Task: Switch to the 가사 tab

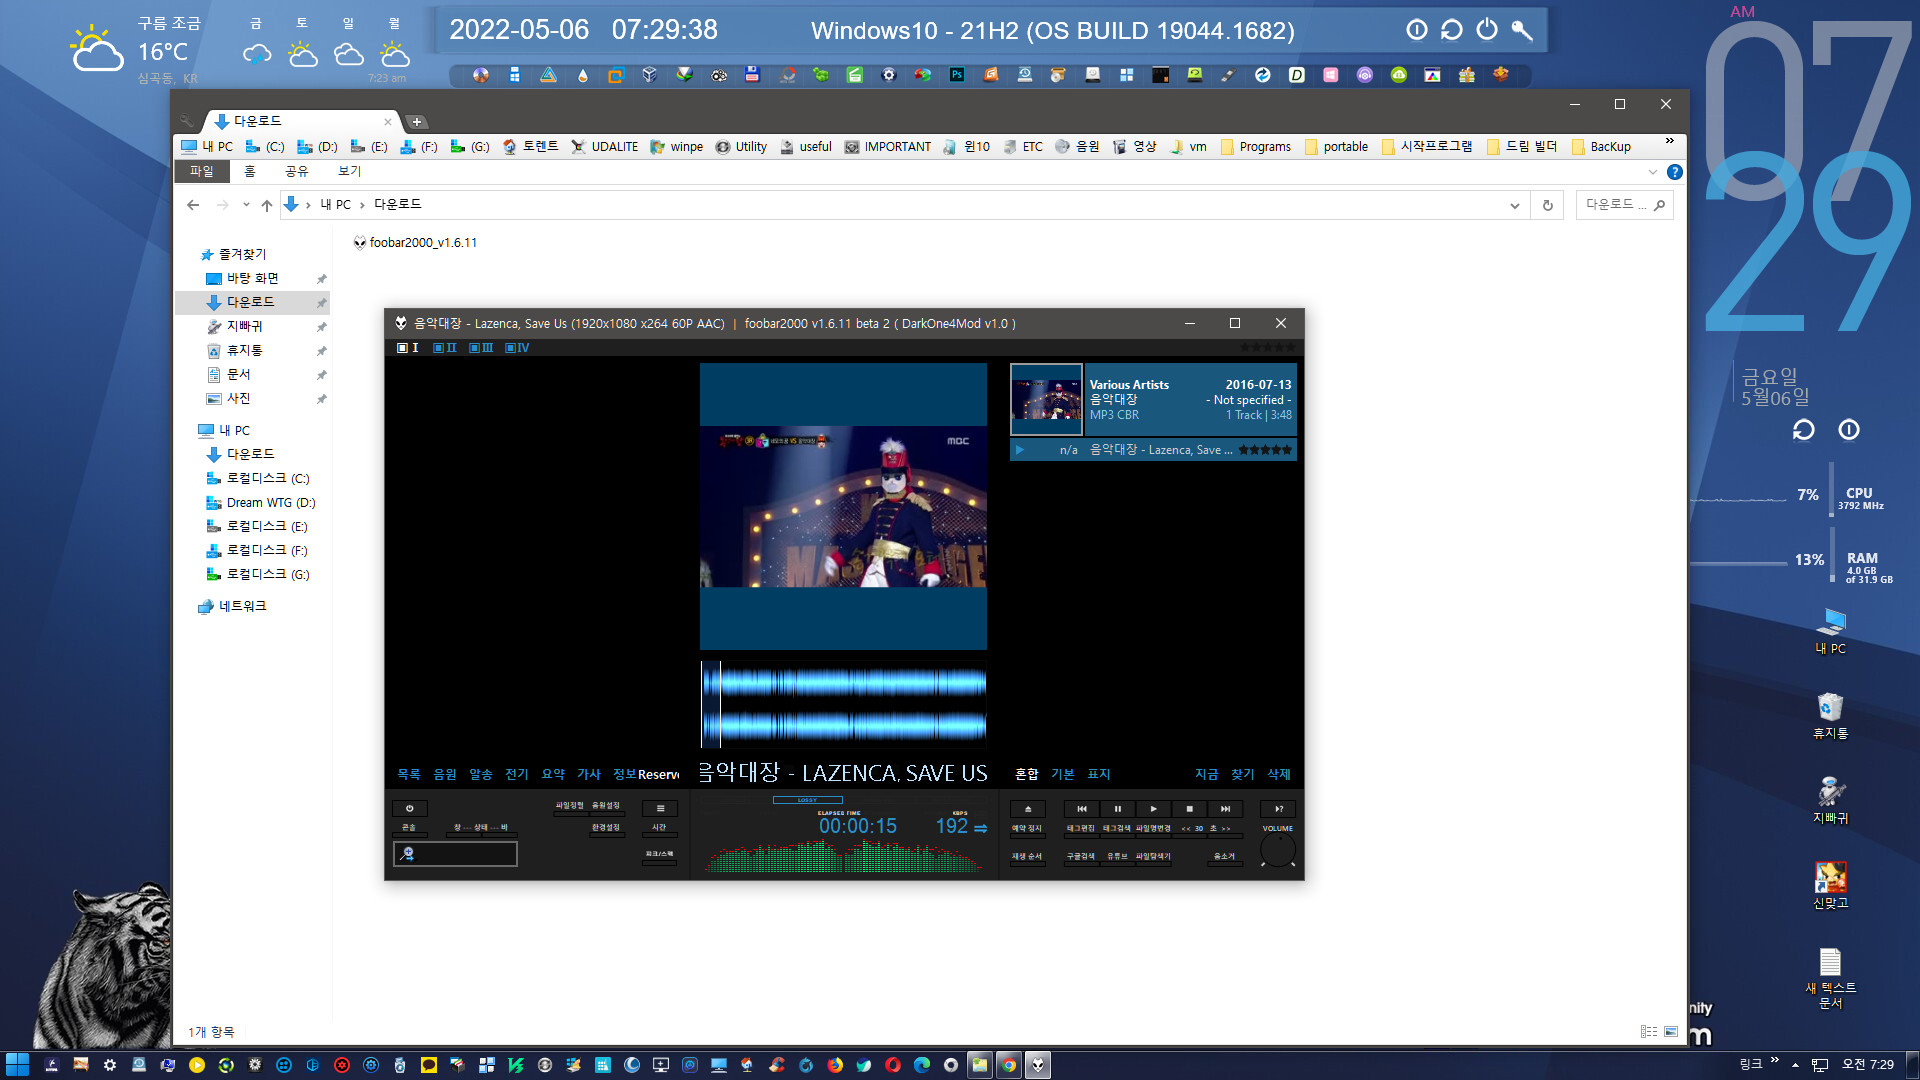Action: click(589, 774)
